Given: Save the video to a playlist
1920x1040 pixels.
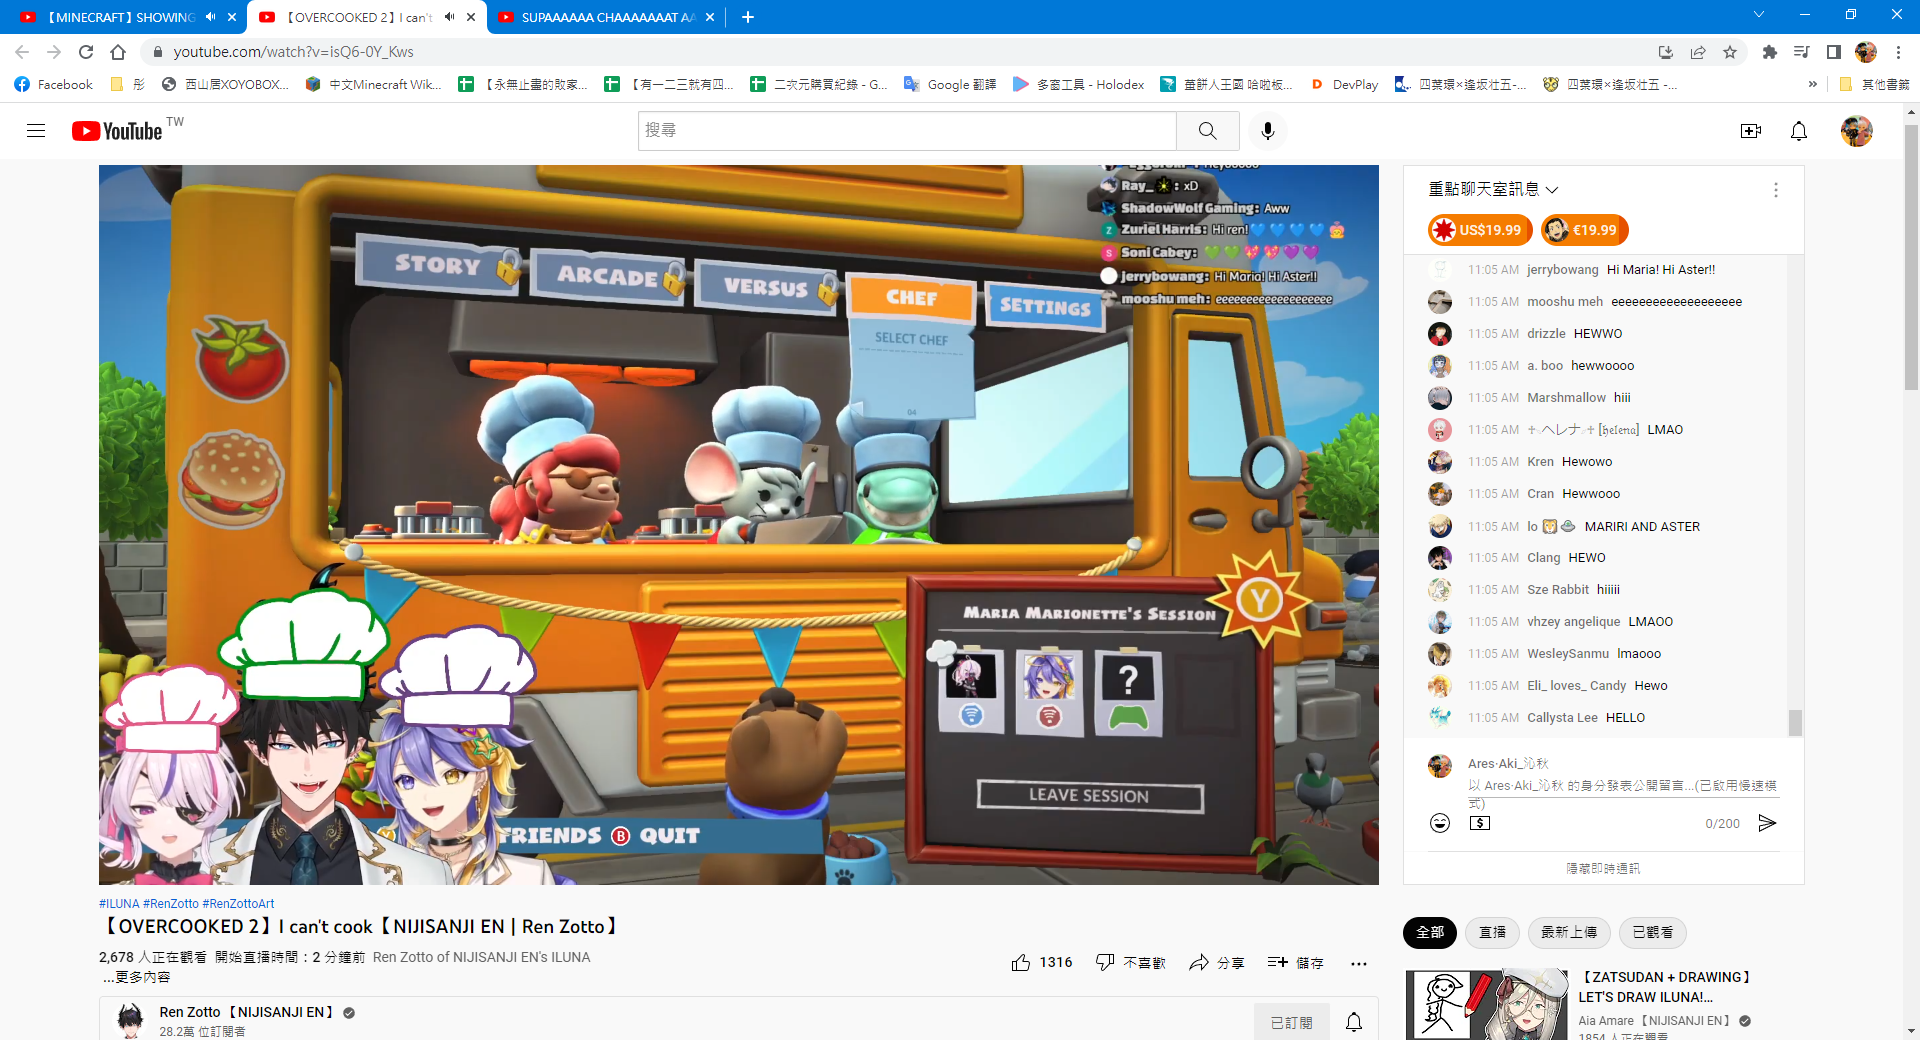Looking at the screenshot, I should point(1295,962).
